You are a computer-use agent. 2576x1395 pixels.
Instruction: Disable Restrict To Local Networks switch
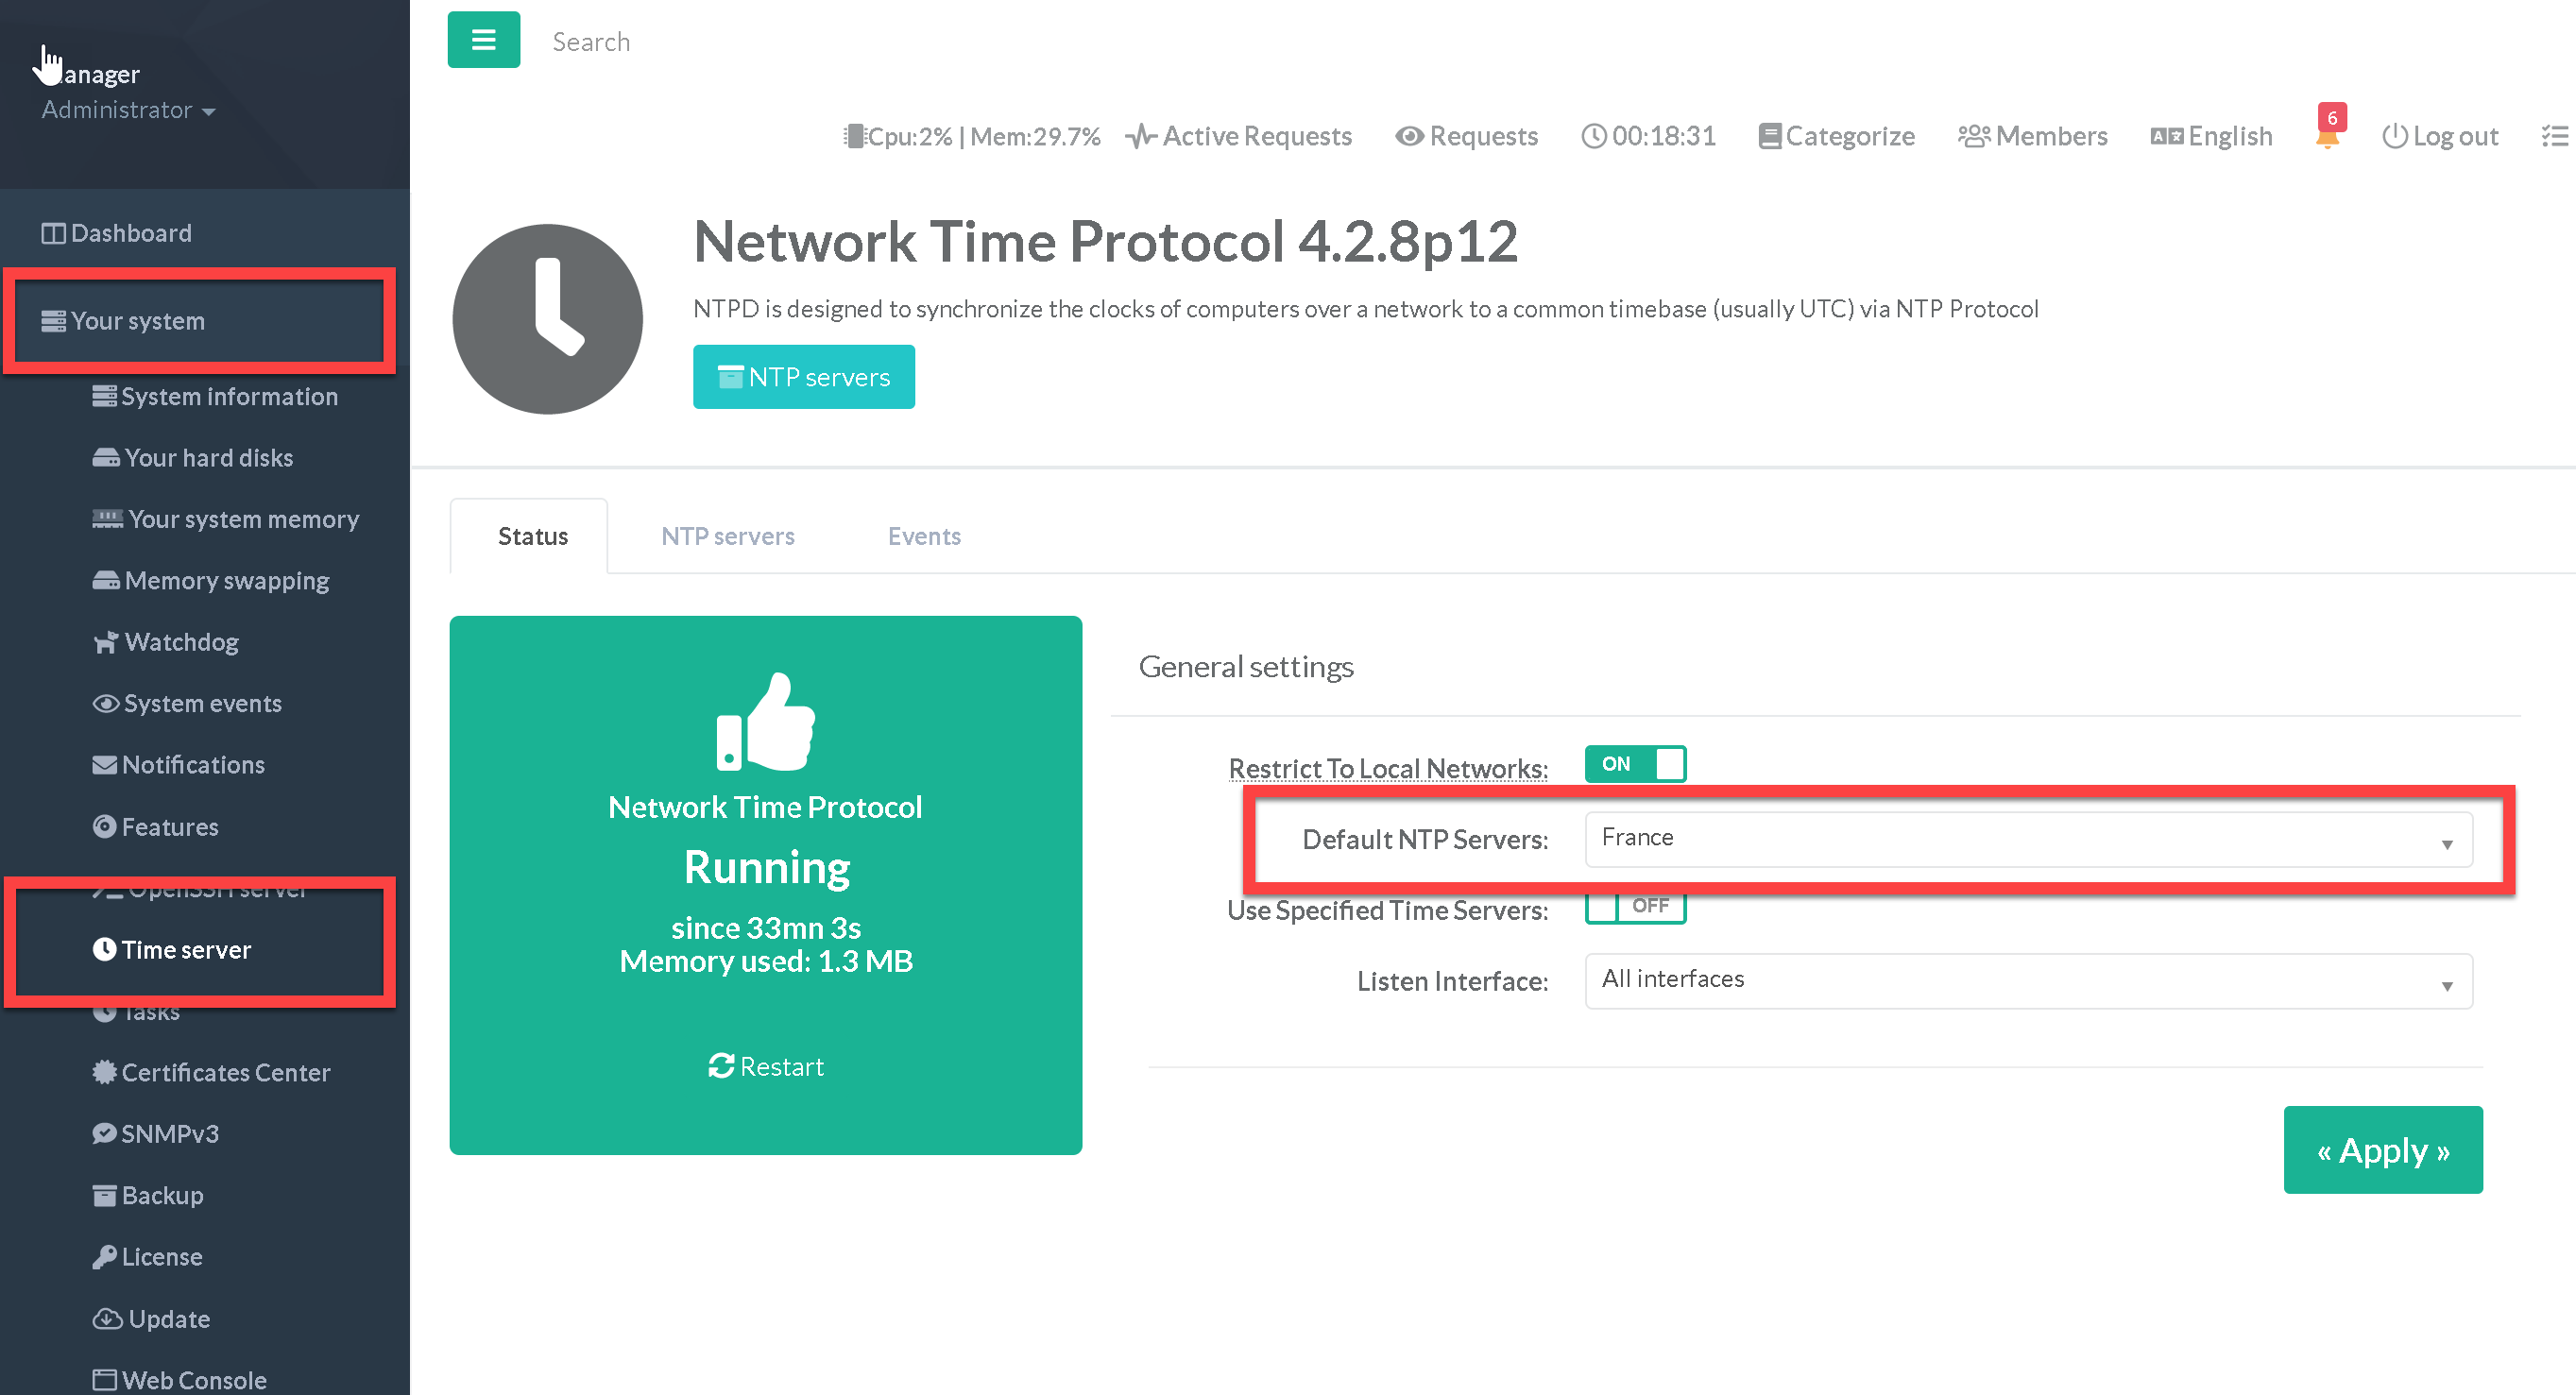pyautogui.click(x=1635, y=764)
